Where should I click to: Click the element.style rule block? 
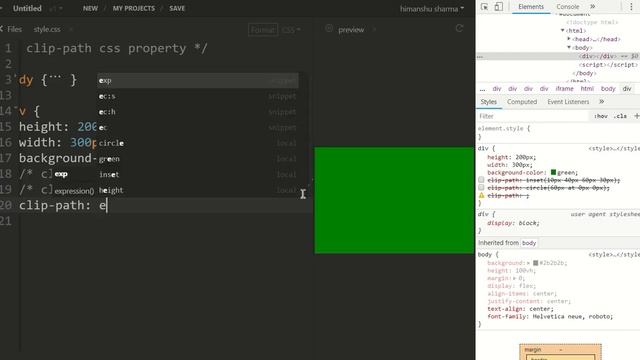click(x=558, y=132)
